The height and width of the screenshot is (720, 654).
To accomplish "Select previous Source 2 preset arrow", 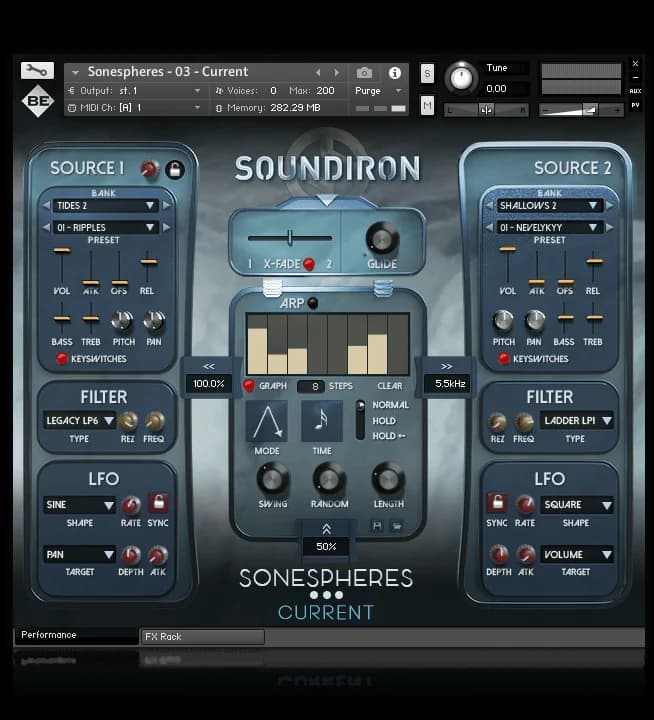I will (x=490, y=227).
